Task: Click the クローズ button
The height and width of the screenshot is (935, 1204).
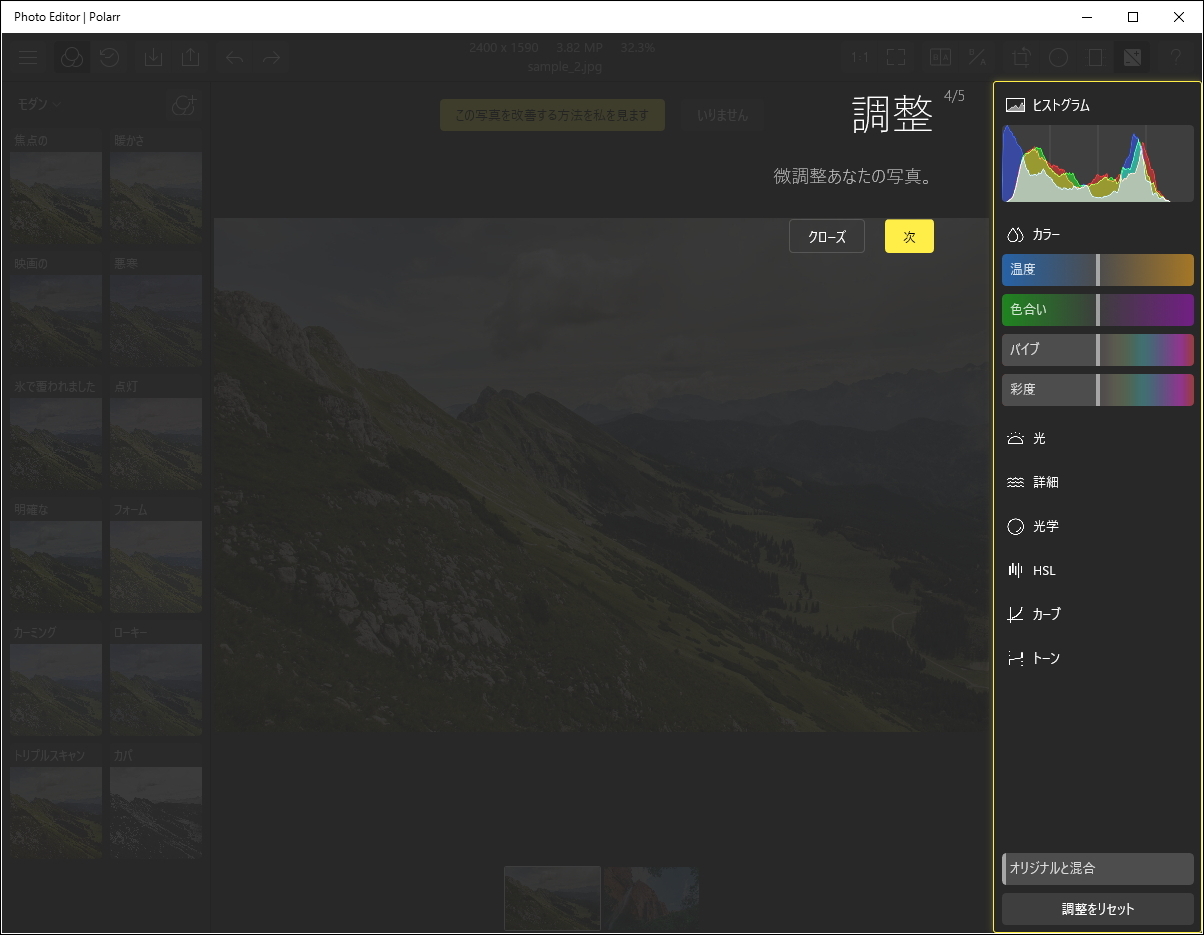Action: [x=827, y=236]
